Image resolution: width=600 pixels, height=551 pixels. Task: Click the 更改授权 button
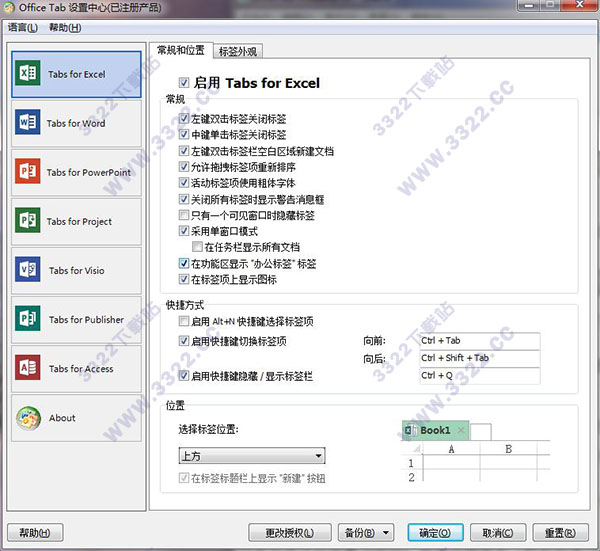click(x=290, y=533)
